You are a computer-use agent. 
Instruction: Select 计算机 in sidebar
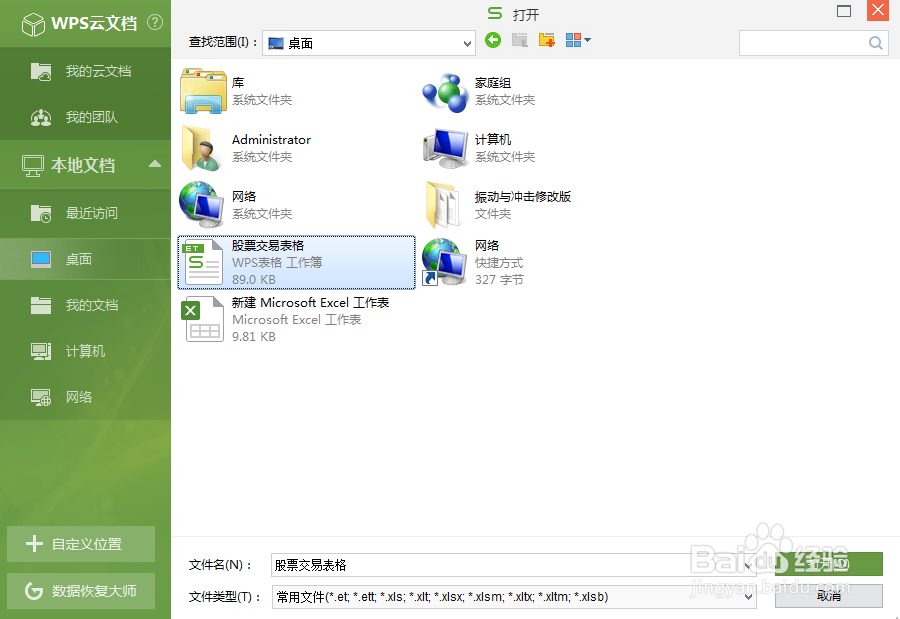tap(86, 351)
